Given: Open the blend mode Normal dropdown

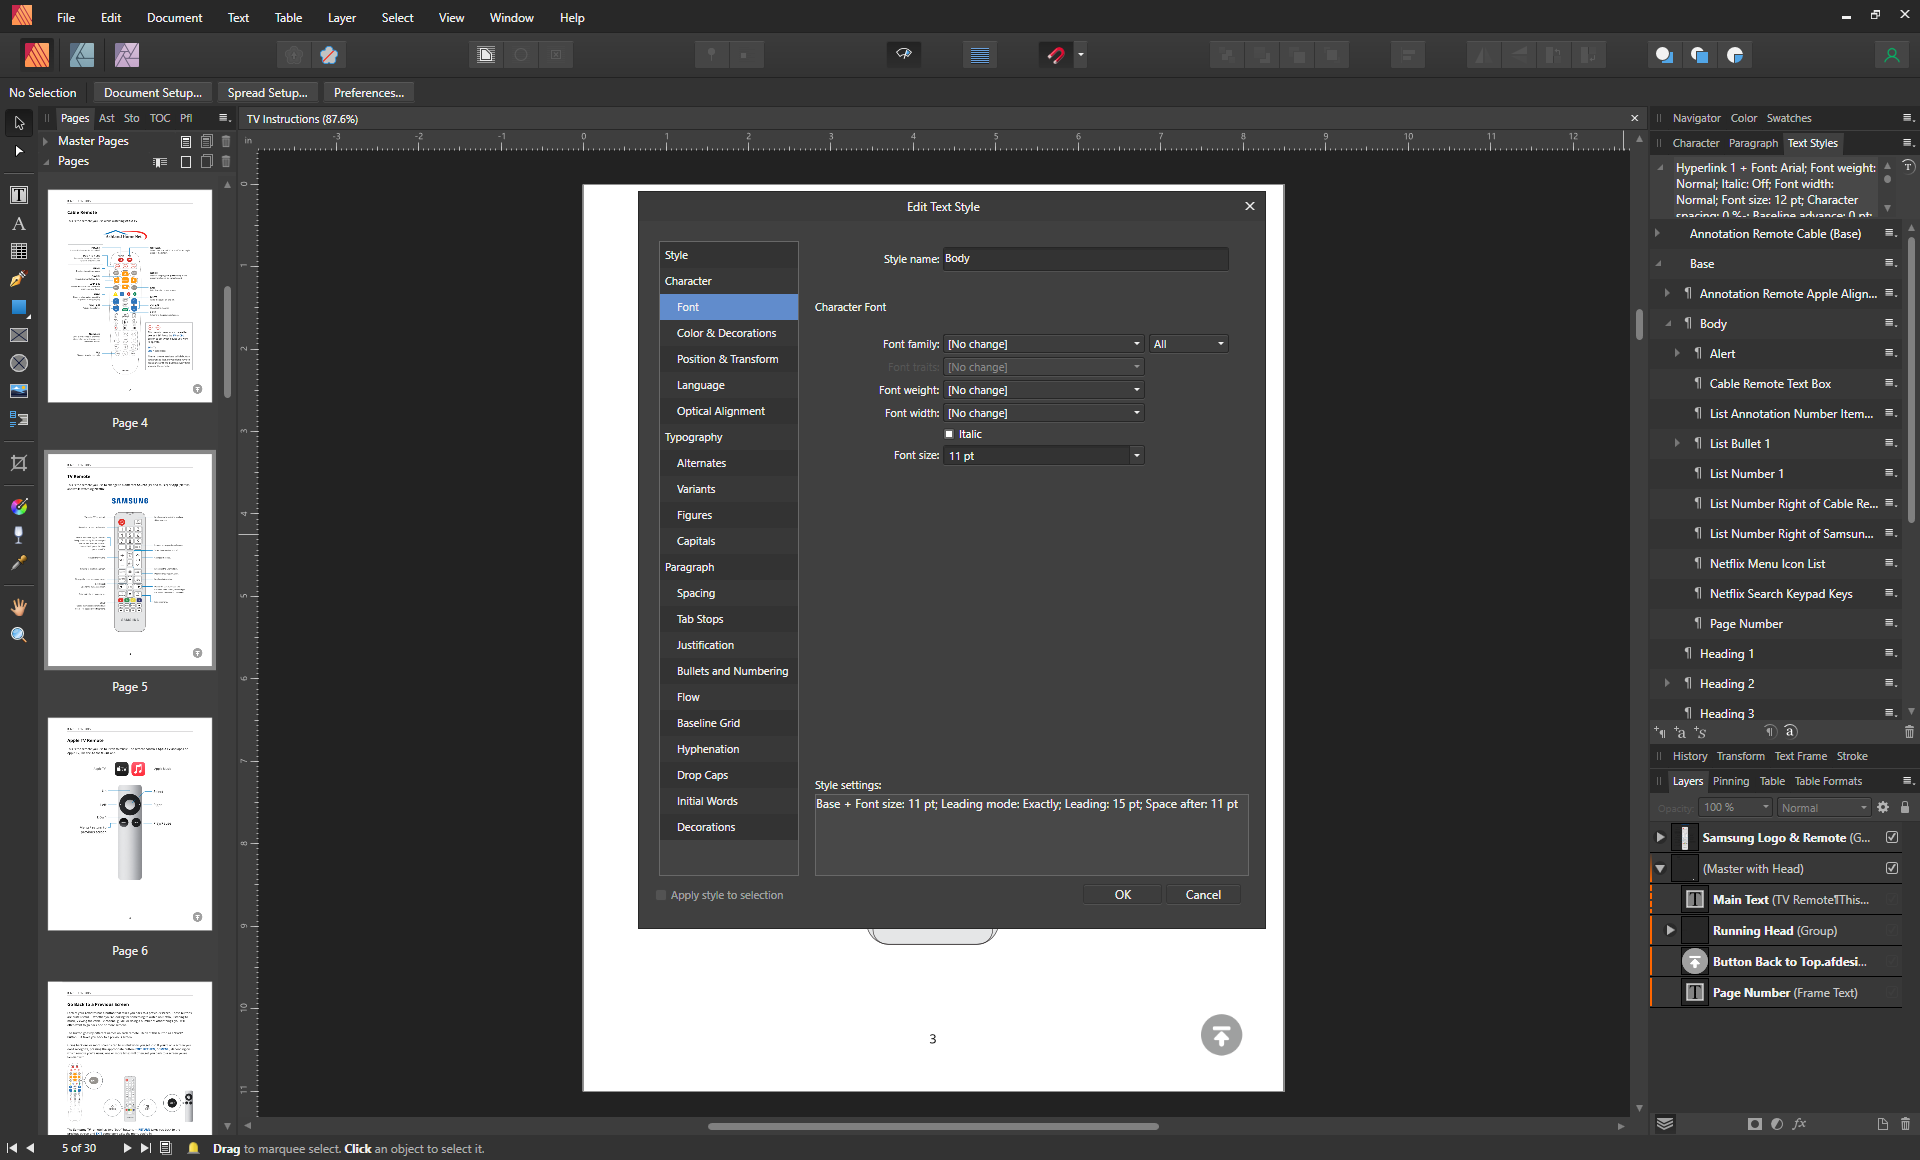Looking at the screenshot, I should [1822, 807].
